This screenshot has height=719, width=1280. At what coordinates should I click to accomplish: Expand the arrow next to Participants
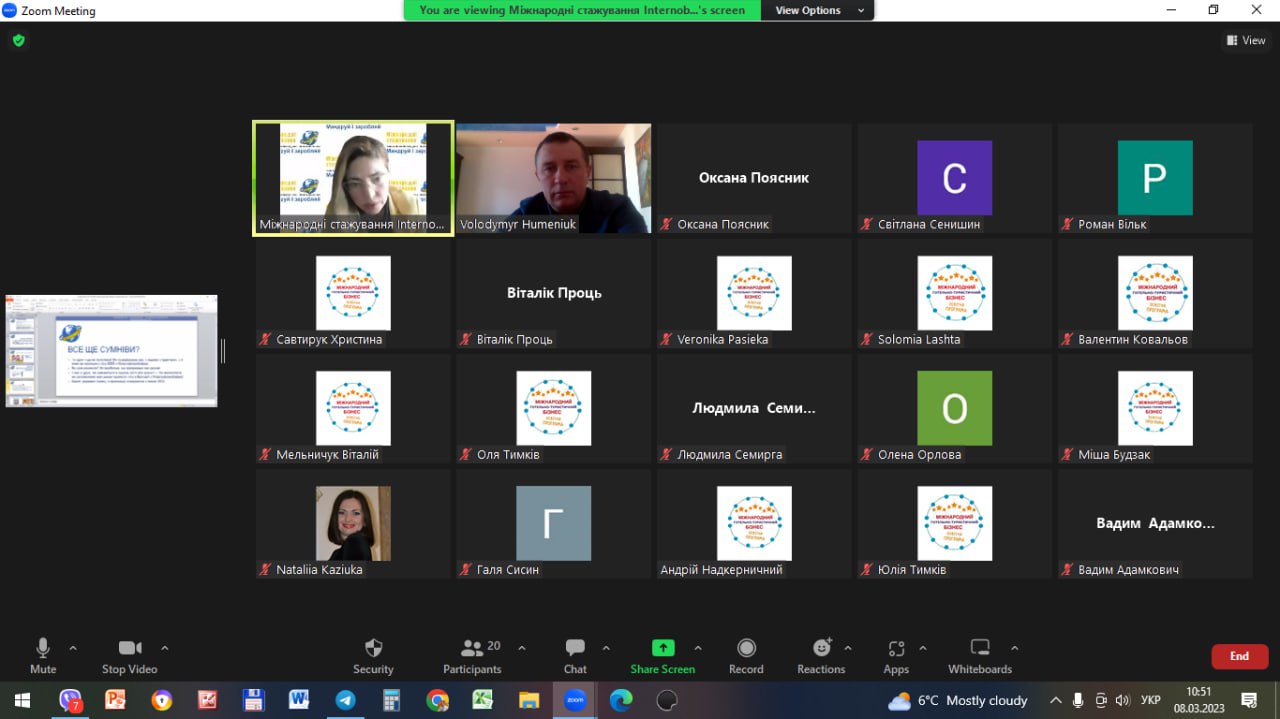[522, 647]
